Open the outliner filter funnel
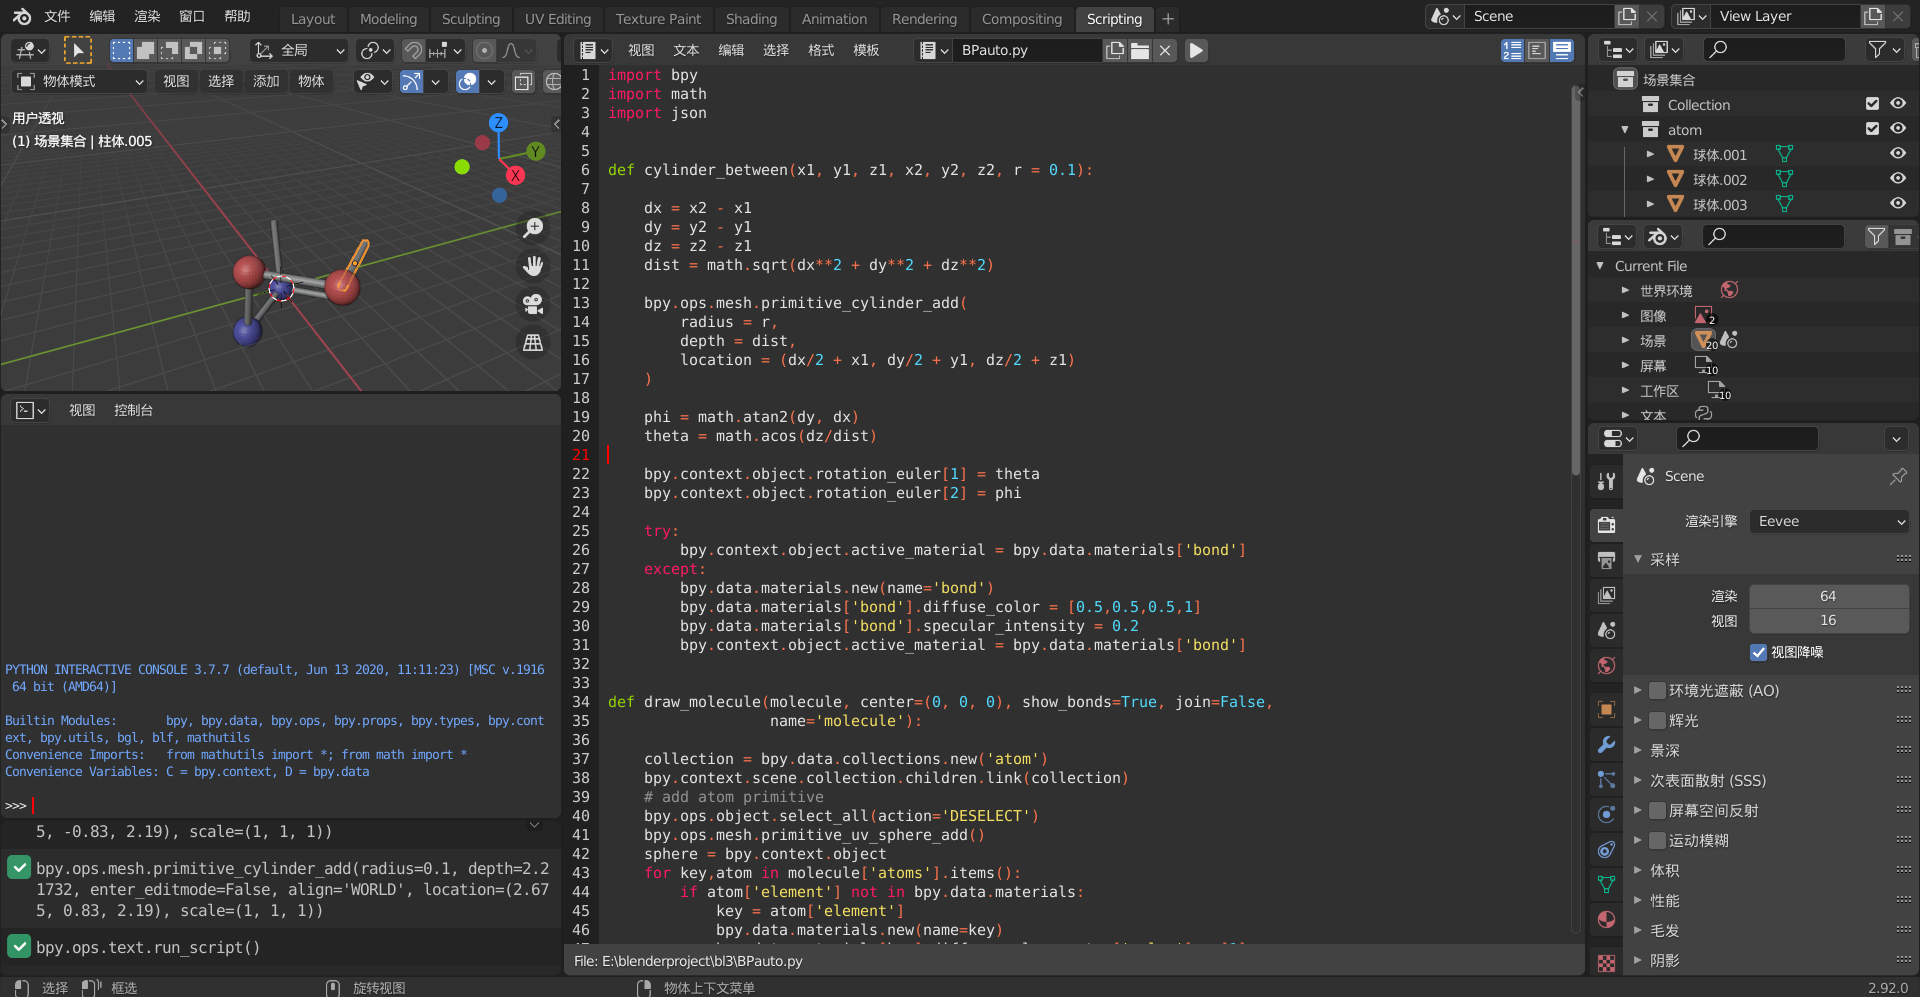 (x=1883, y=49)
